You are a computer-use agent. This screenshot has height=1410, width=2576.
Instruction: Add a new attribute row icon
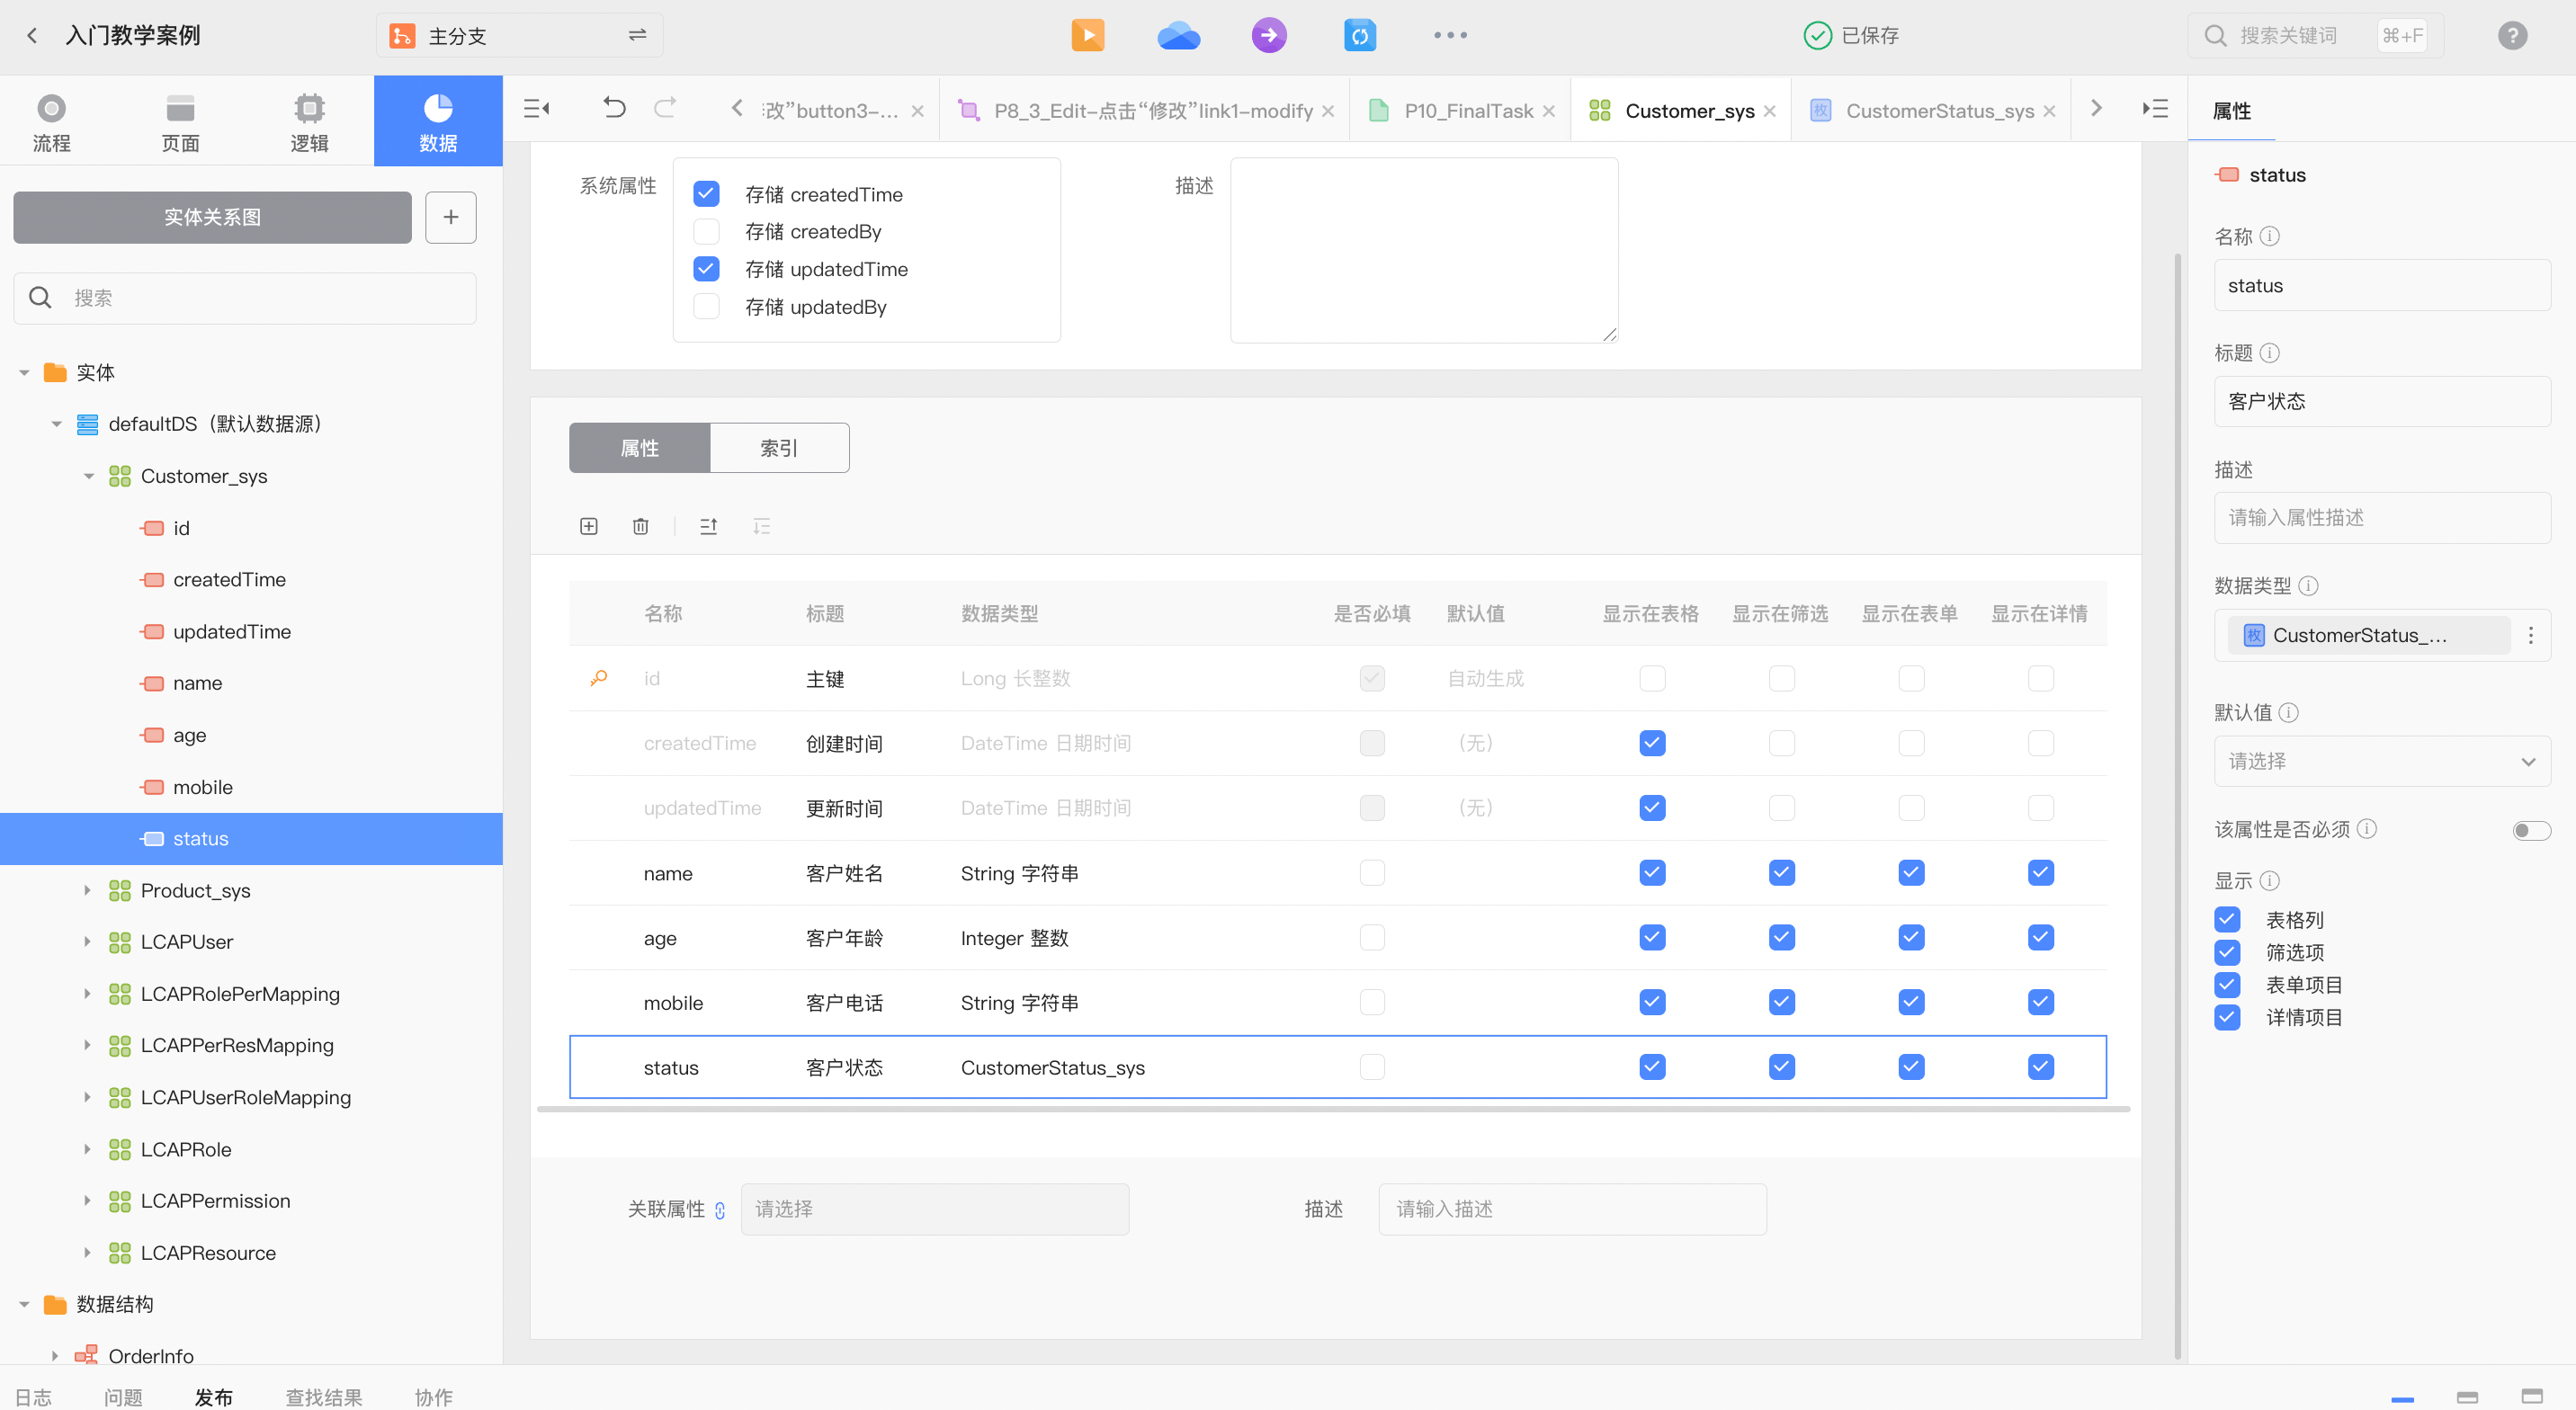(589, 526)
